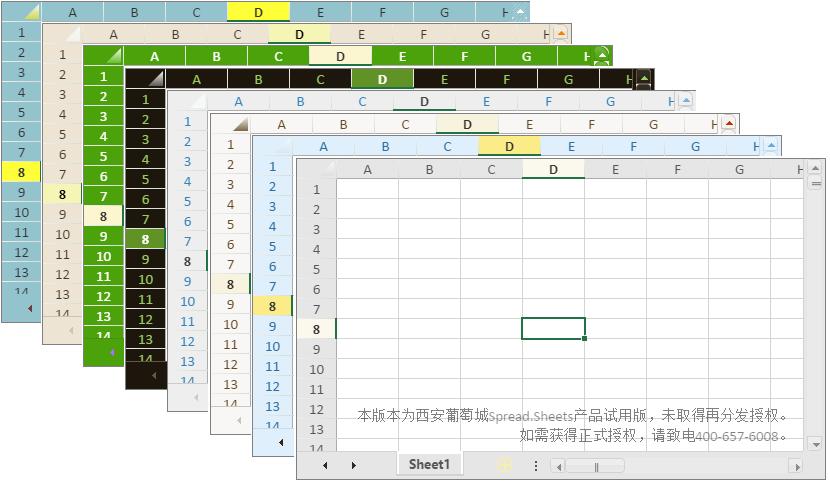Click the front sheet's vertical scrollbar thumb
The height and width of the screenshot is (482, 830).
[815, 184]
